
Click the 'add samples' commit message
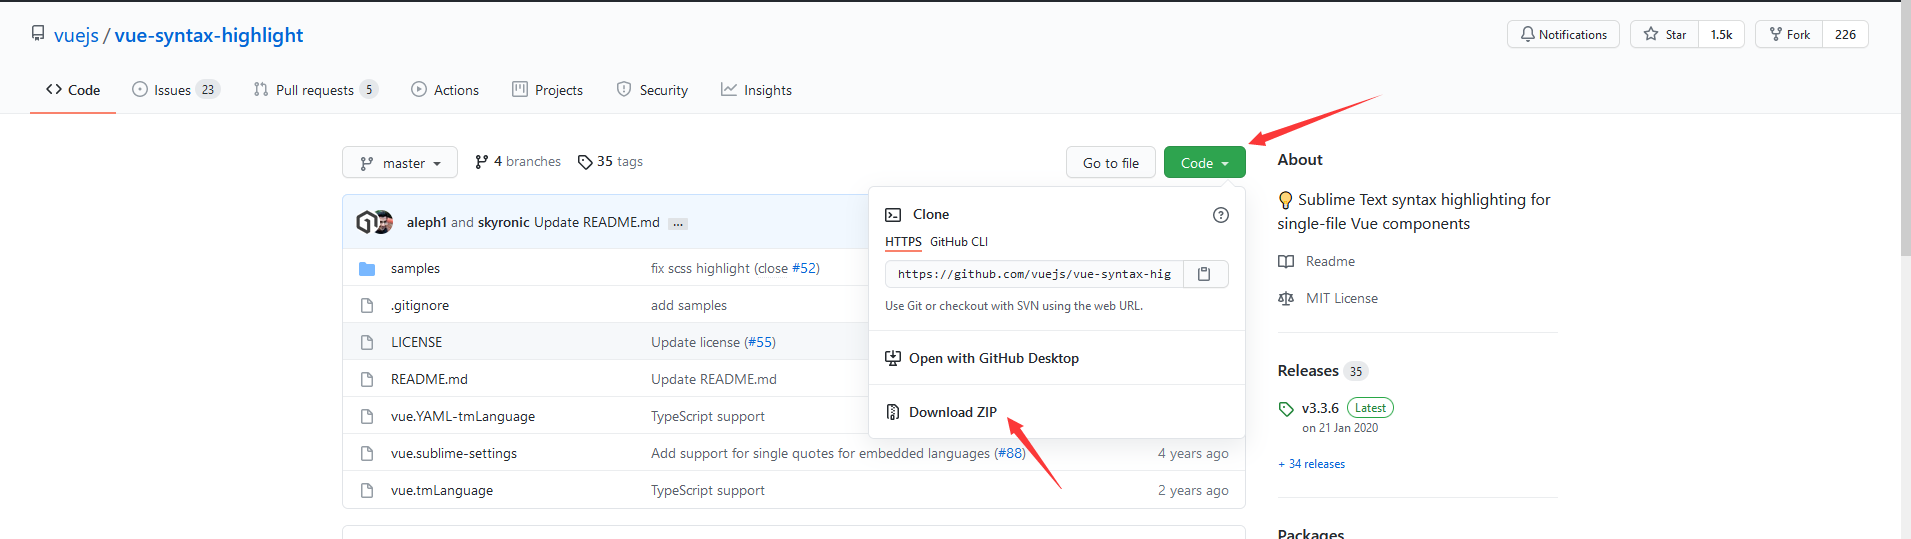689,305
